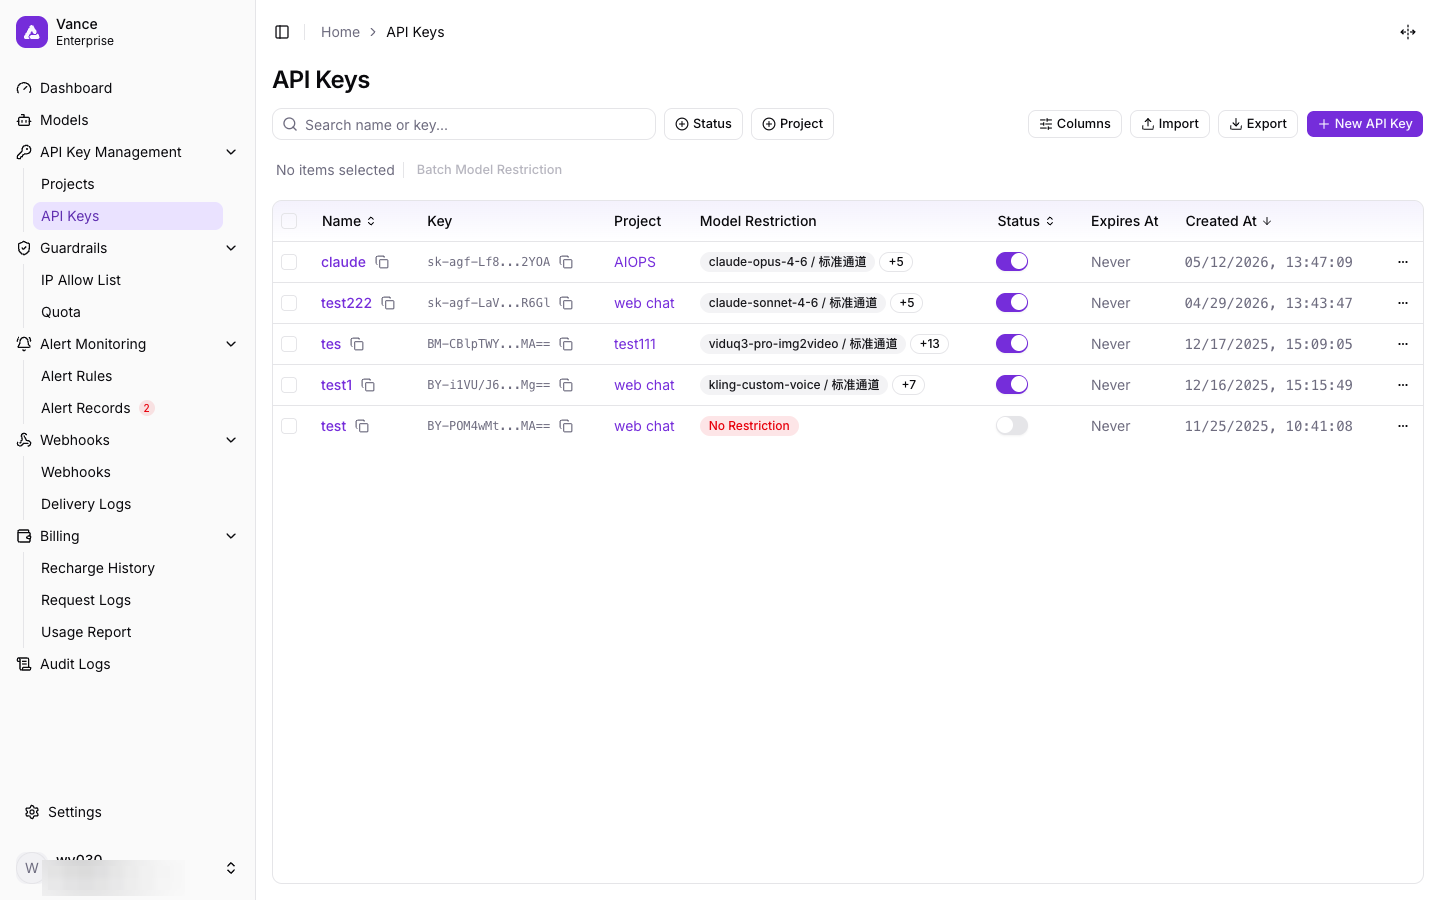Disable the claude key status toggle
Viewport: 1440px width, 900px height.
[x=1012, y=262]
